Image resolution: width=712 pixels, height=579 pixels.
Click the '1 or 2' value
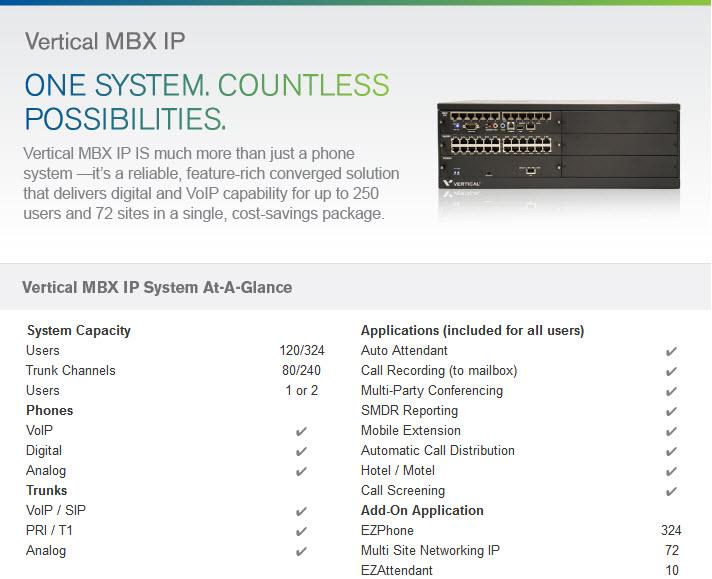[x=302, y=391]
